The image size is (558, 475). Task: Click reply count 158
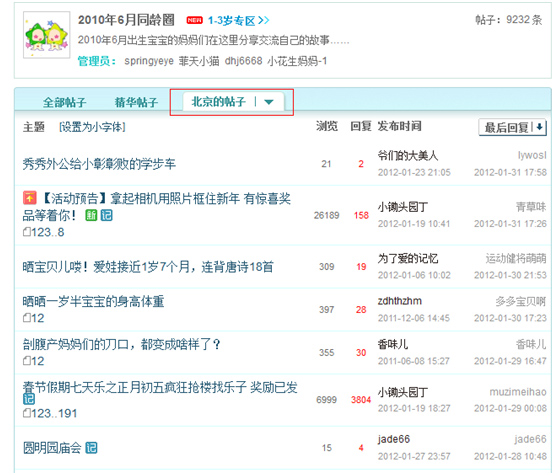361,215
